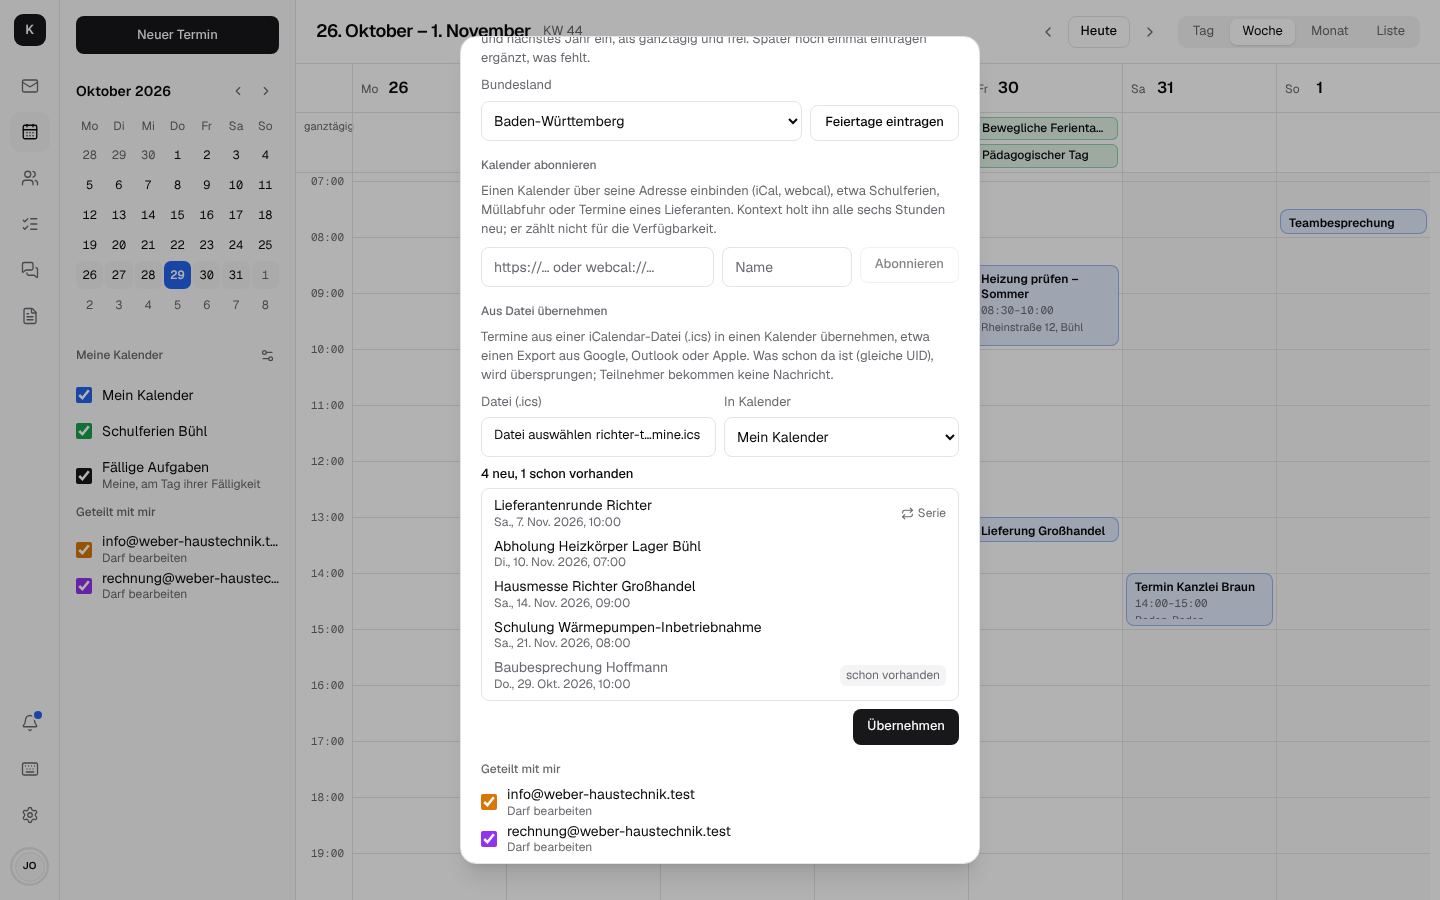Open the documents icon in the sidebar
The width and height of the screenshot is (1440, 900).
click(x=30, y=316)
